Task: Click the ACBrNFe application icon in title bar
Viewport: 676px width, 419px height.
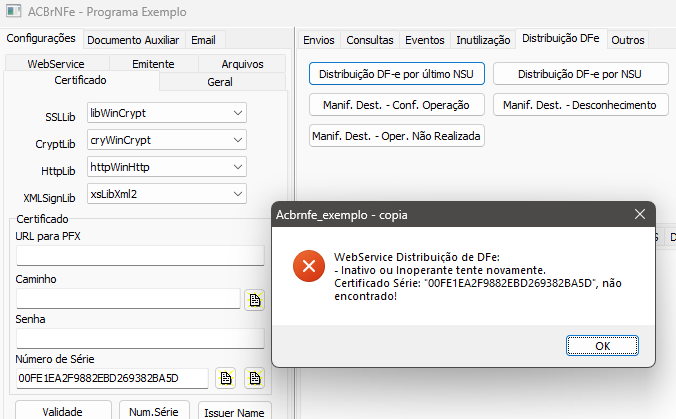Action: pos(14,11)
